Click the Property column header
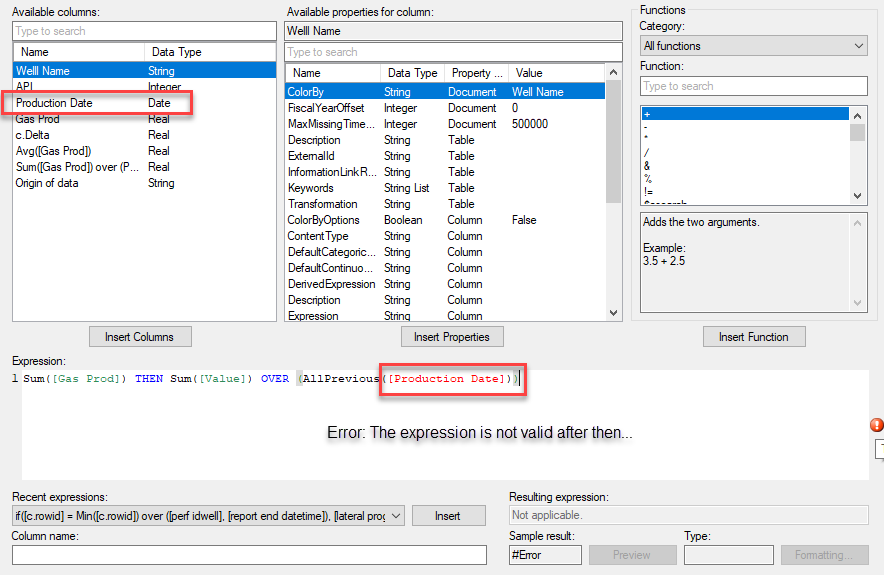This screenshot has height=575, width=884. click(x=476, y=73)
